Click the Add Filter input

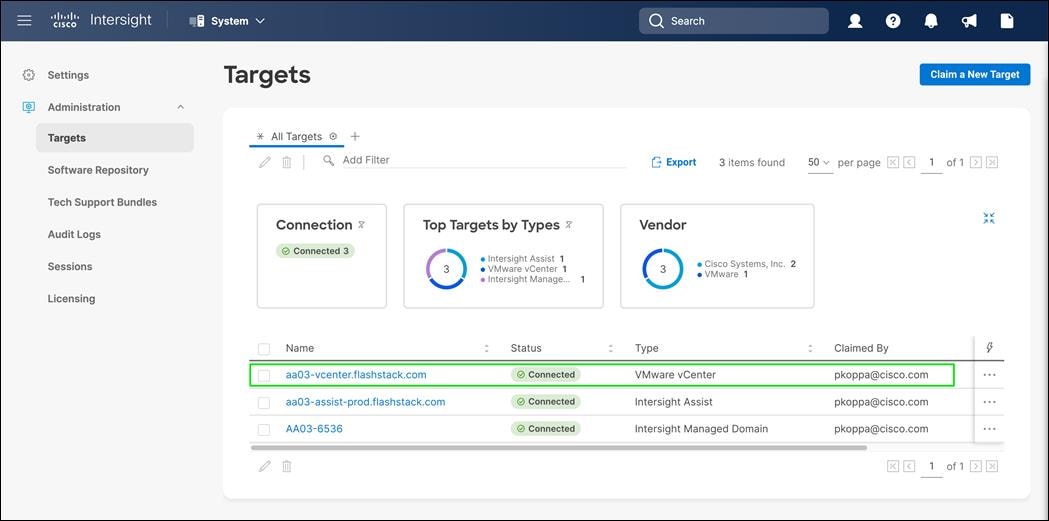point(484,161)
